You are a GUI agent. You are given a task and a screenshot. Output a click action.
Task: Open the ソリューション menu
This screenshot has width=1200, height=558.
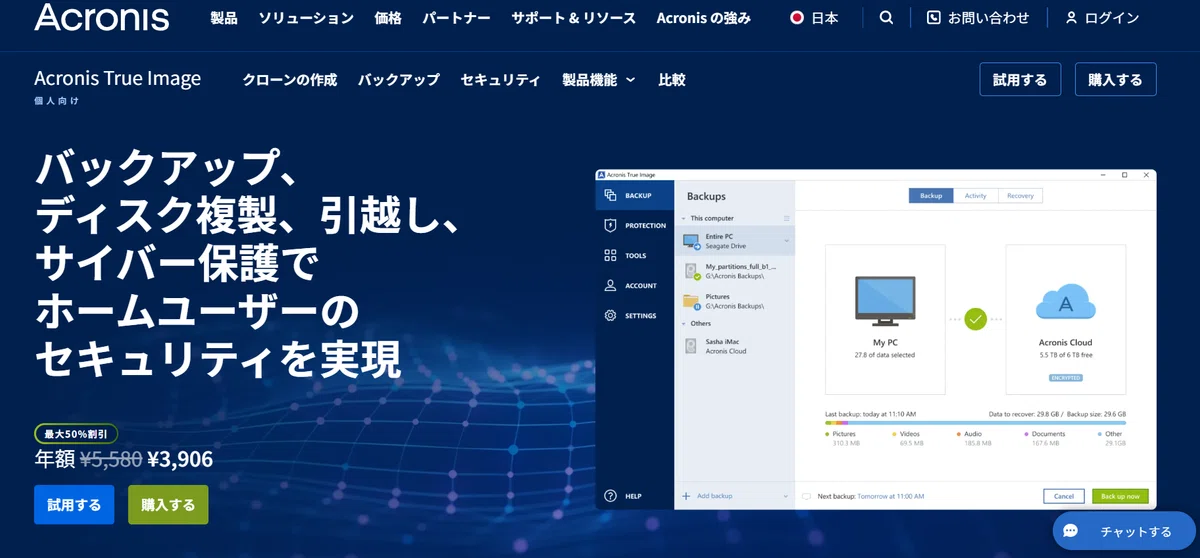(x=306, y=18)
